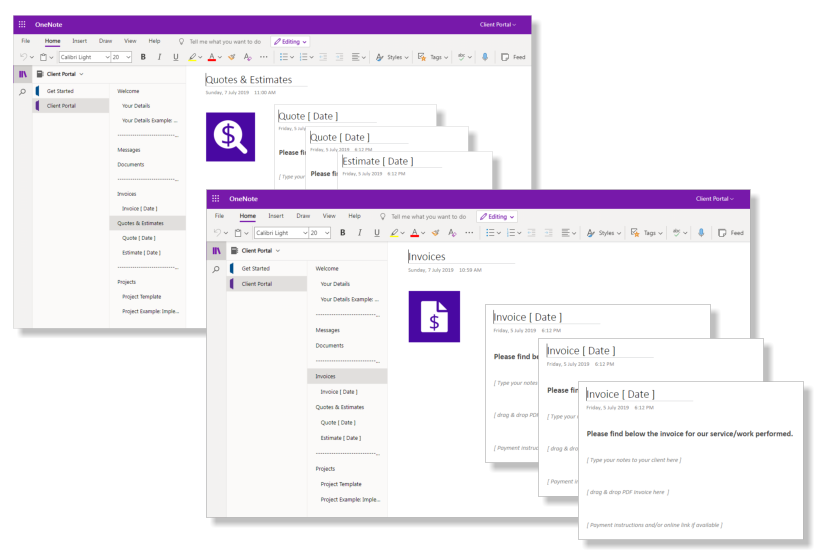
Task: Click the Invoices dollar document thumbnail
Action: 434,316
